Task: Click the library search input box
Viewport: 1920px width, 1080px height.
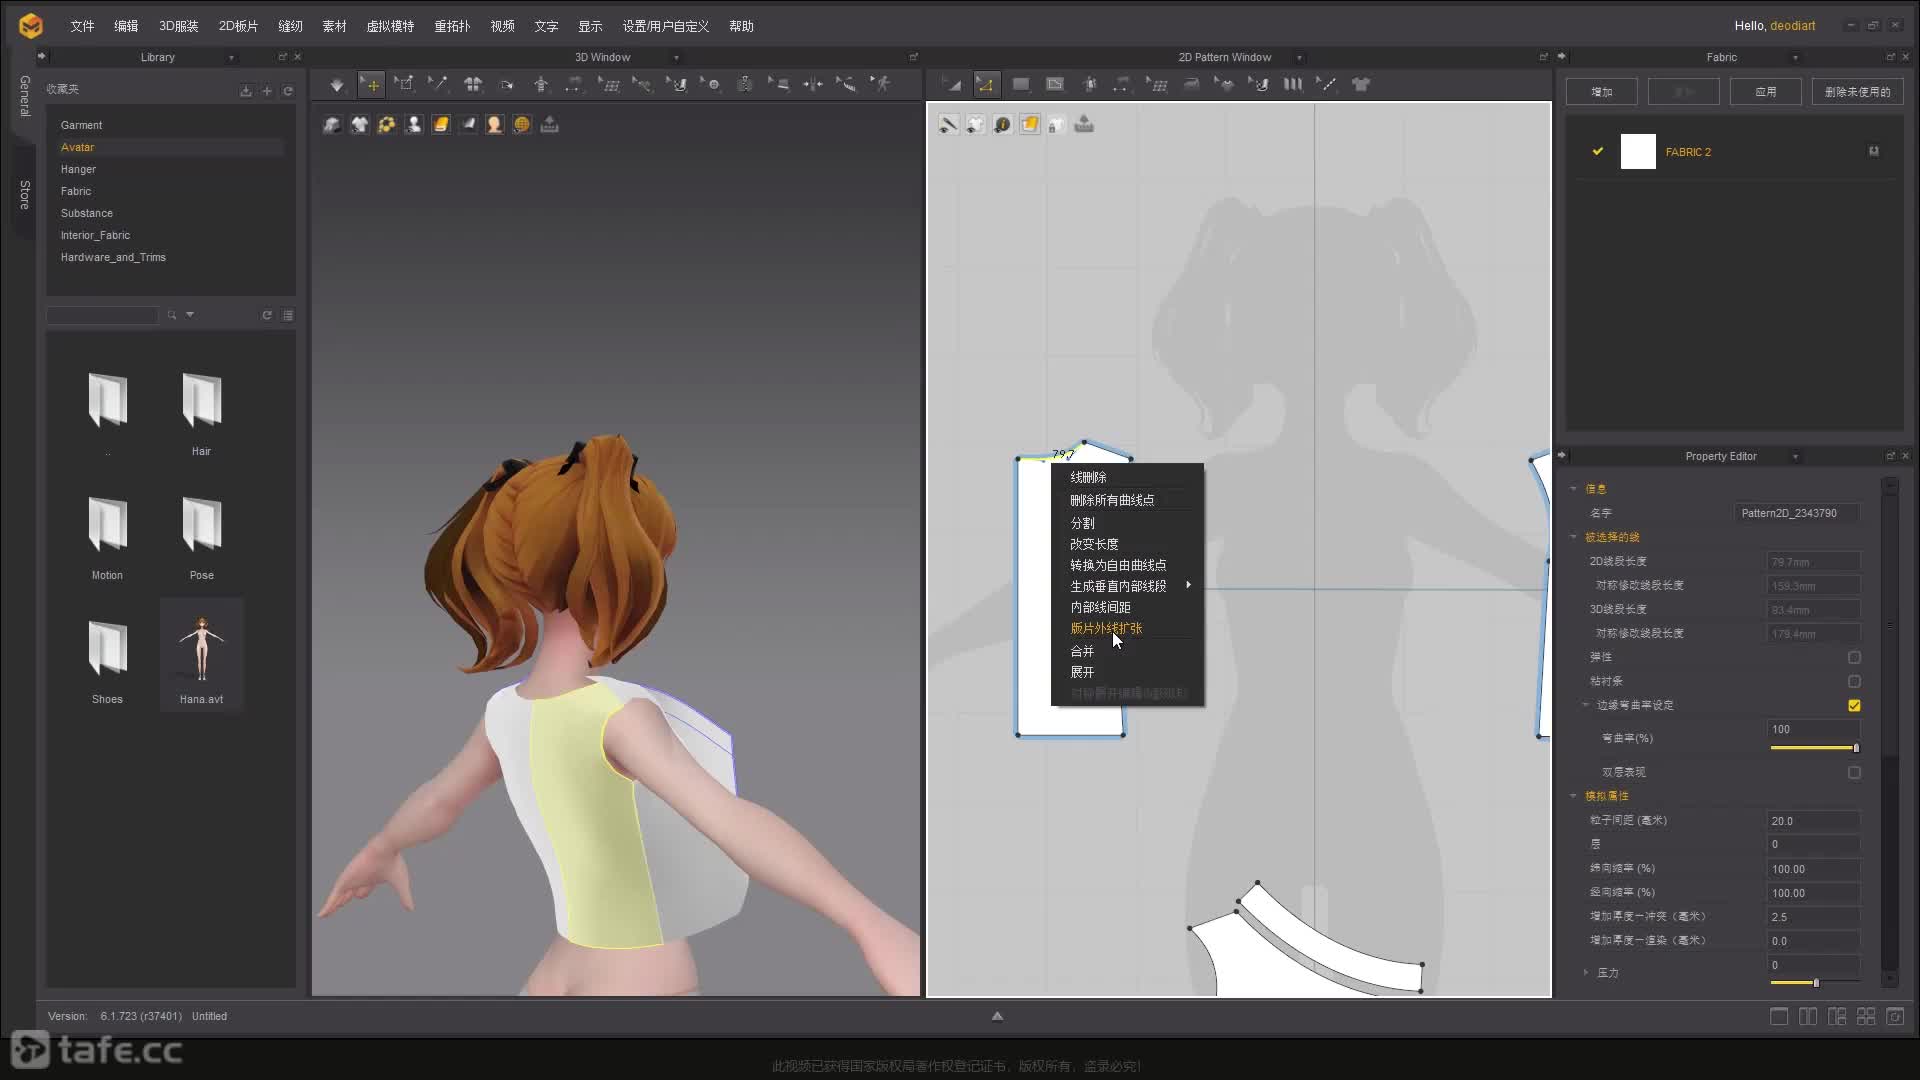Action: point(102,315)
